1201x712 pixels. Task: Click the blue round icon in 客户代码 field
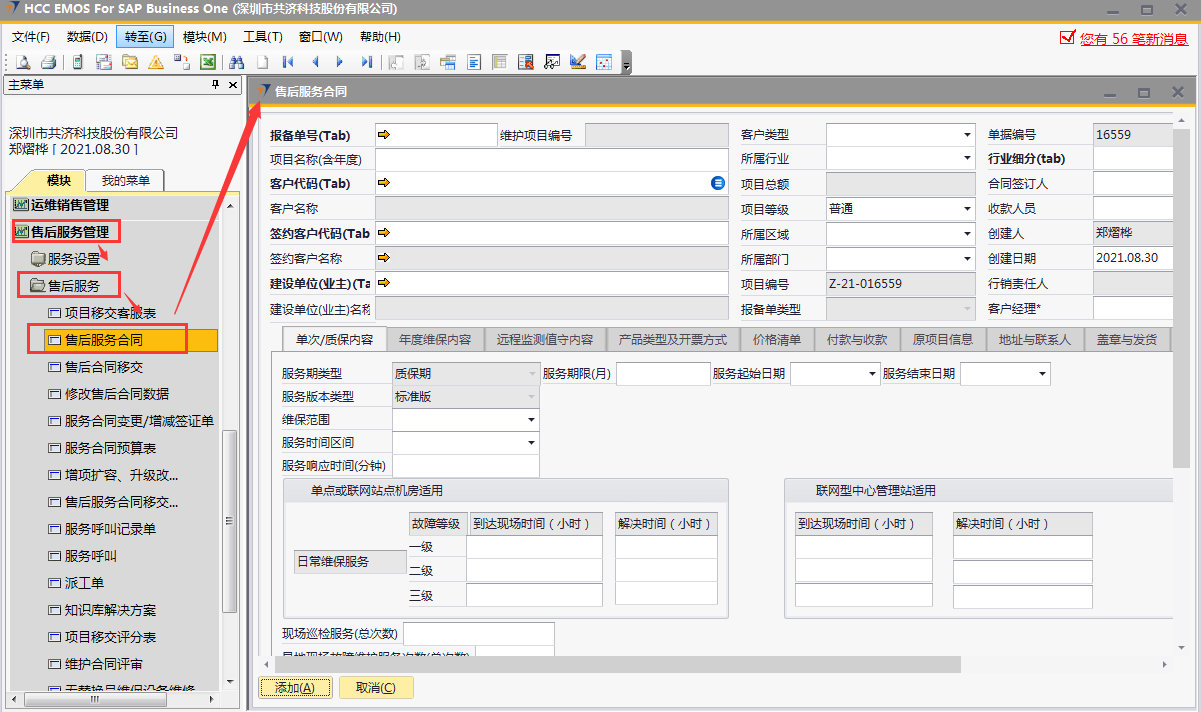pyautogui.click(x=717, y=183)
